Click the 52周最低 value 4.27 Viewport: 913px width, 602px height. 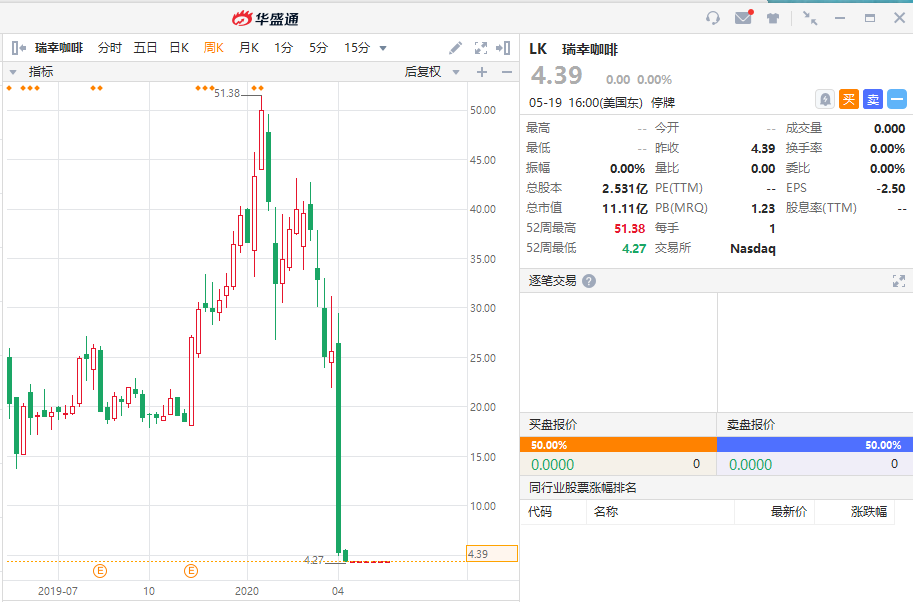click(634, 249)
